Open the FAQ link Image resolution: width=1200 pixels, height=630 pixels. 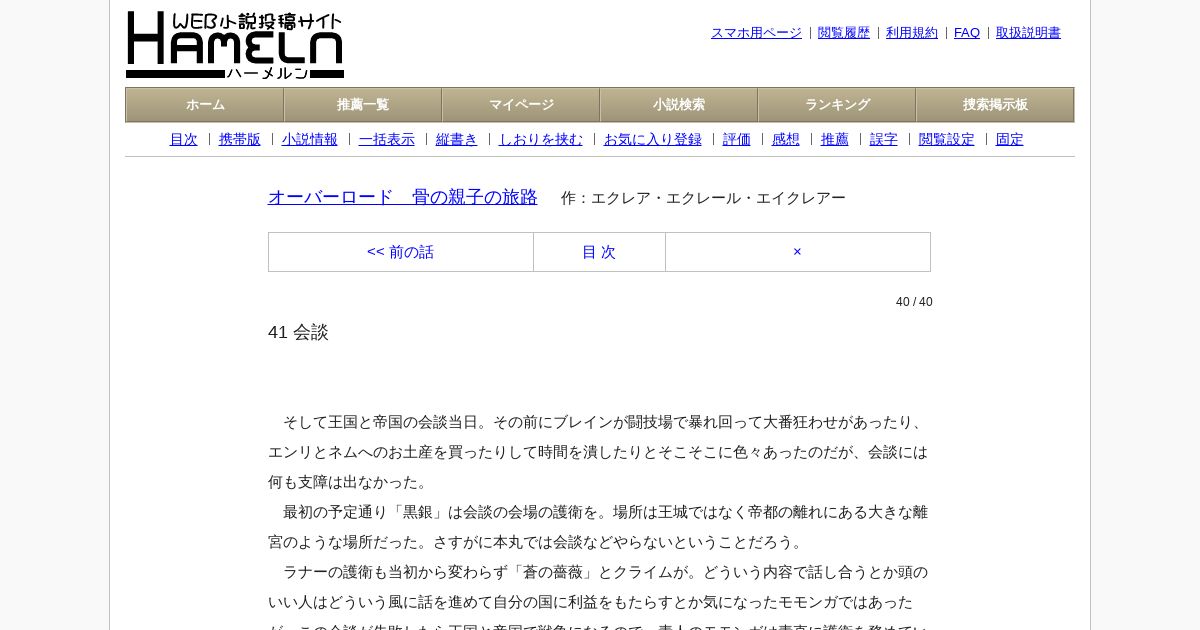967,33
